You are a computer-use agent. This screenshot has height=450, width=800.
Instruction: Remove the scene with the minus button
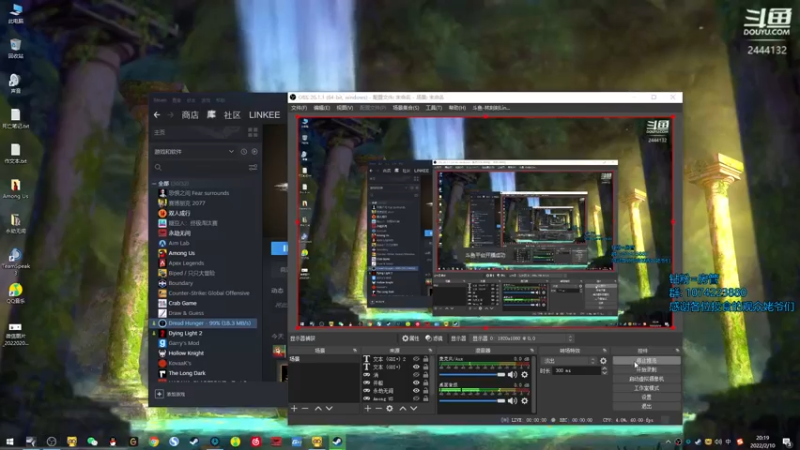[x=305, y=409]
